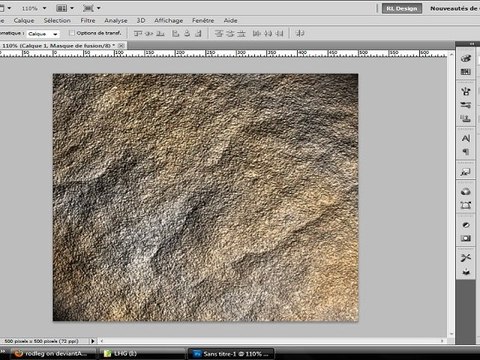
Task: Enable the 'Options de transf.' checkbox
Action: [71, 33]
